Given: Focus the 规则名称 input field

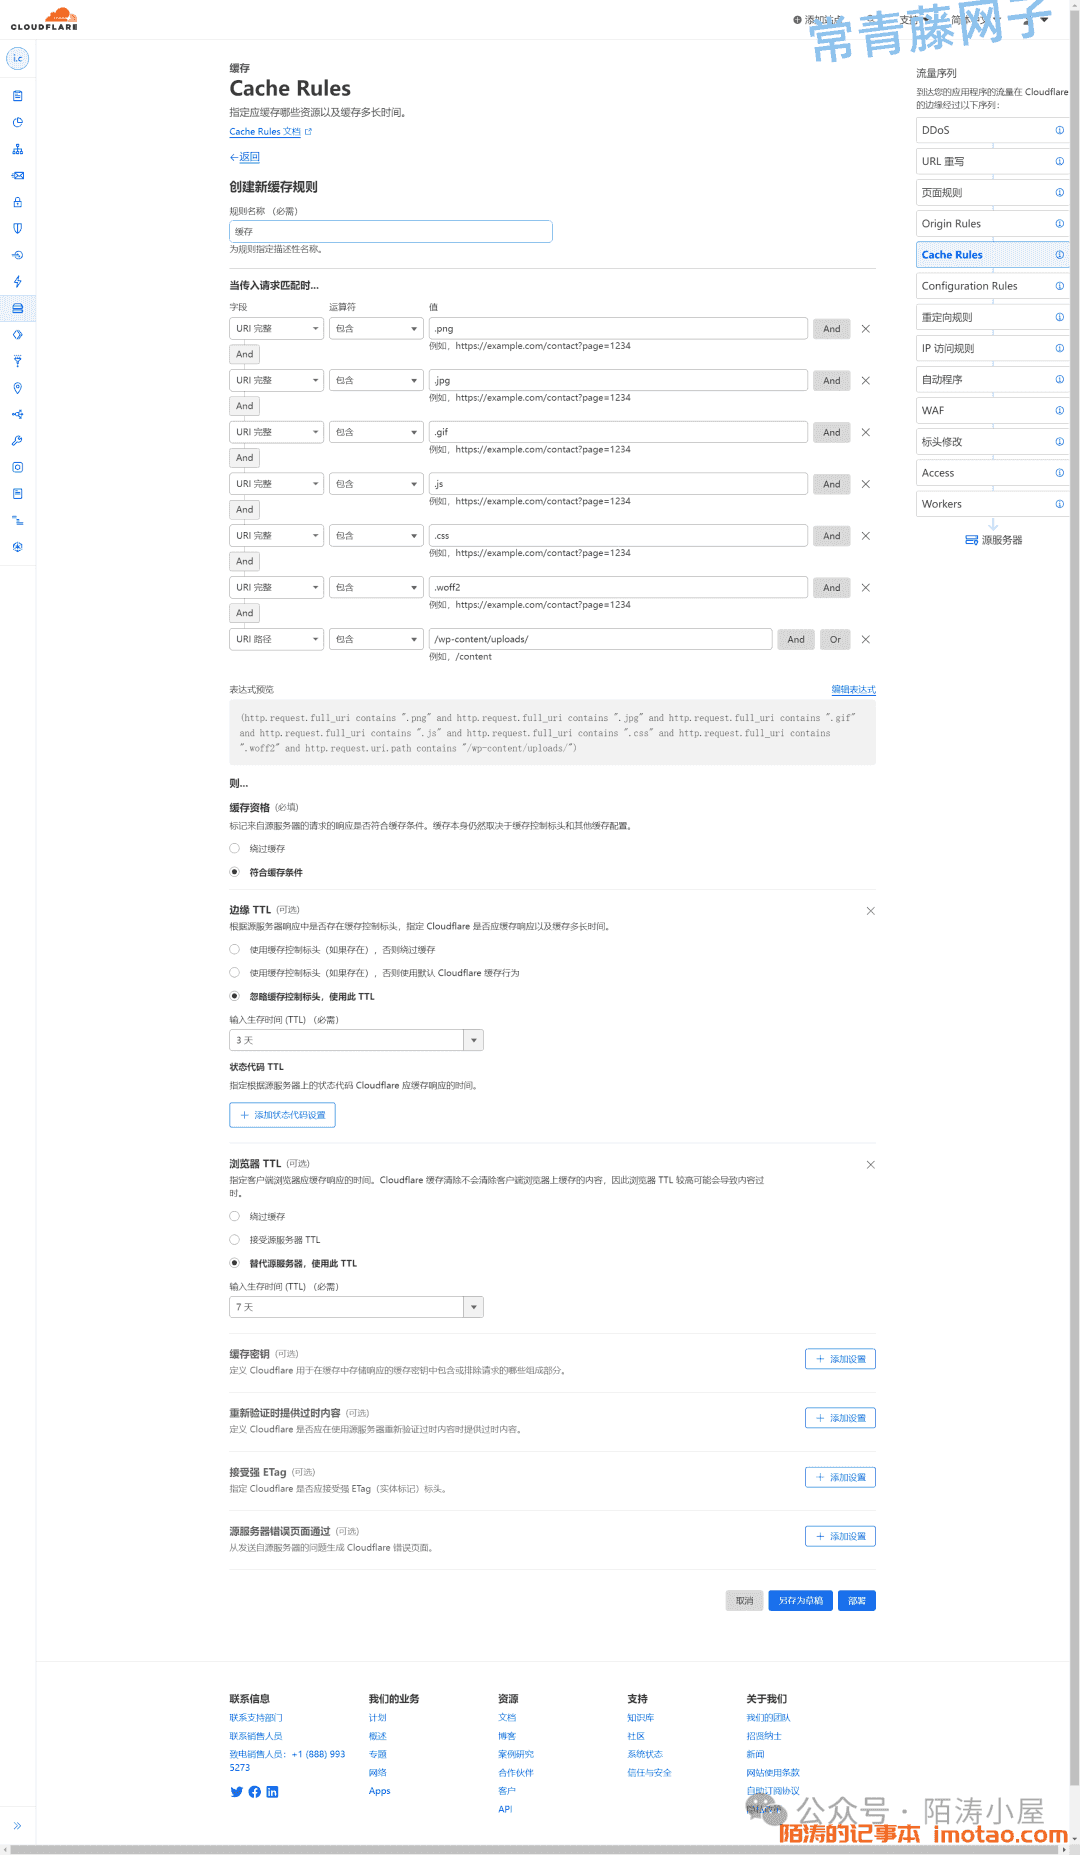Looking at the screenshot, I should point(391,232).
